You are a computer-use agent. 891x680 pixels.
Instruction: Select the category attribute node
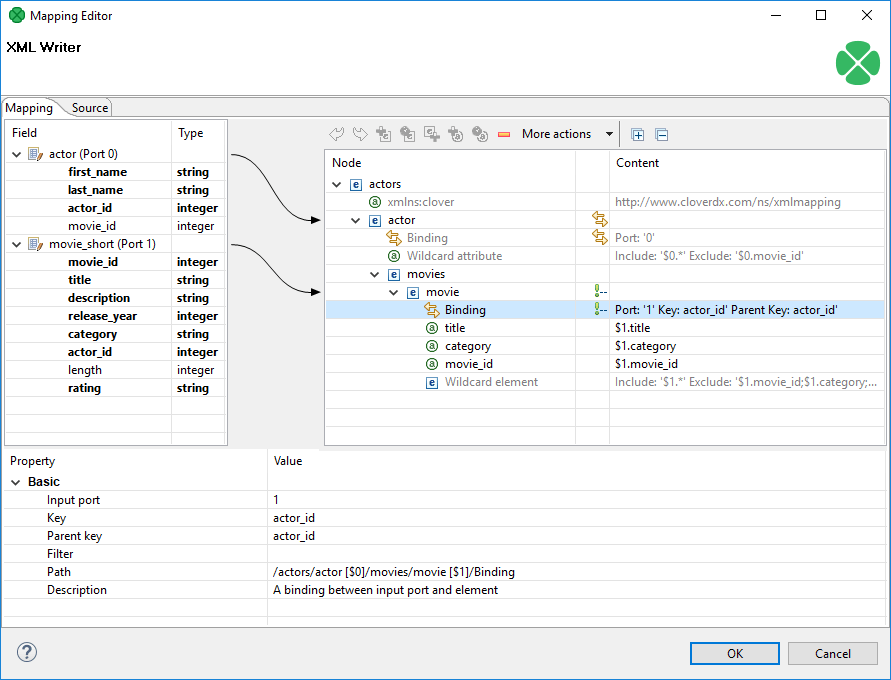click(468, 346)
